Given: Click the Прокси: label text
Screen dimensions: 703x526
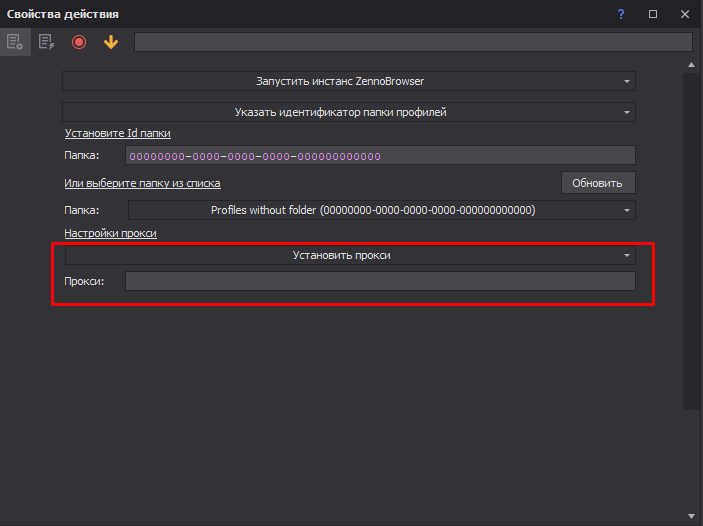Looking at the screenshot, I should (x=84, y=281).
